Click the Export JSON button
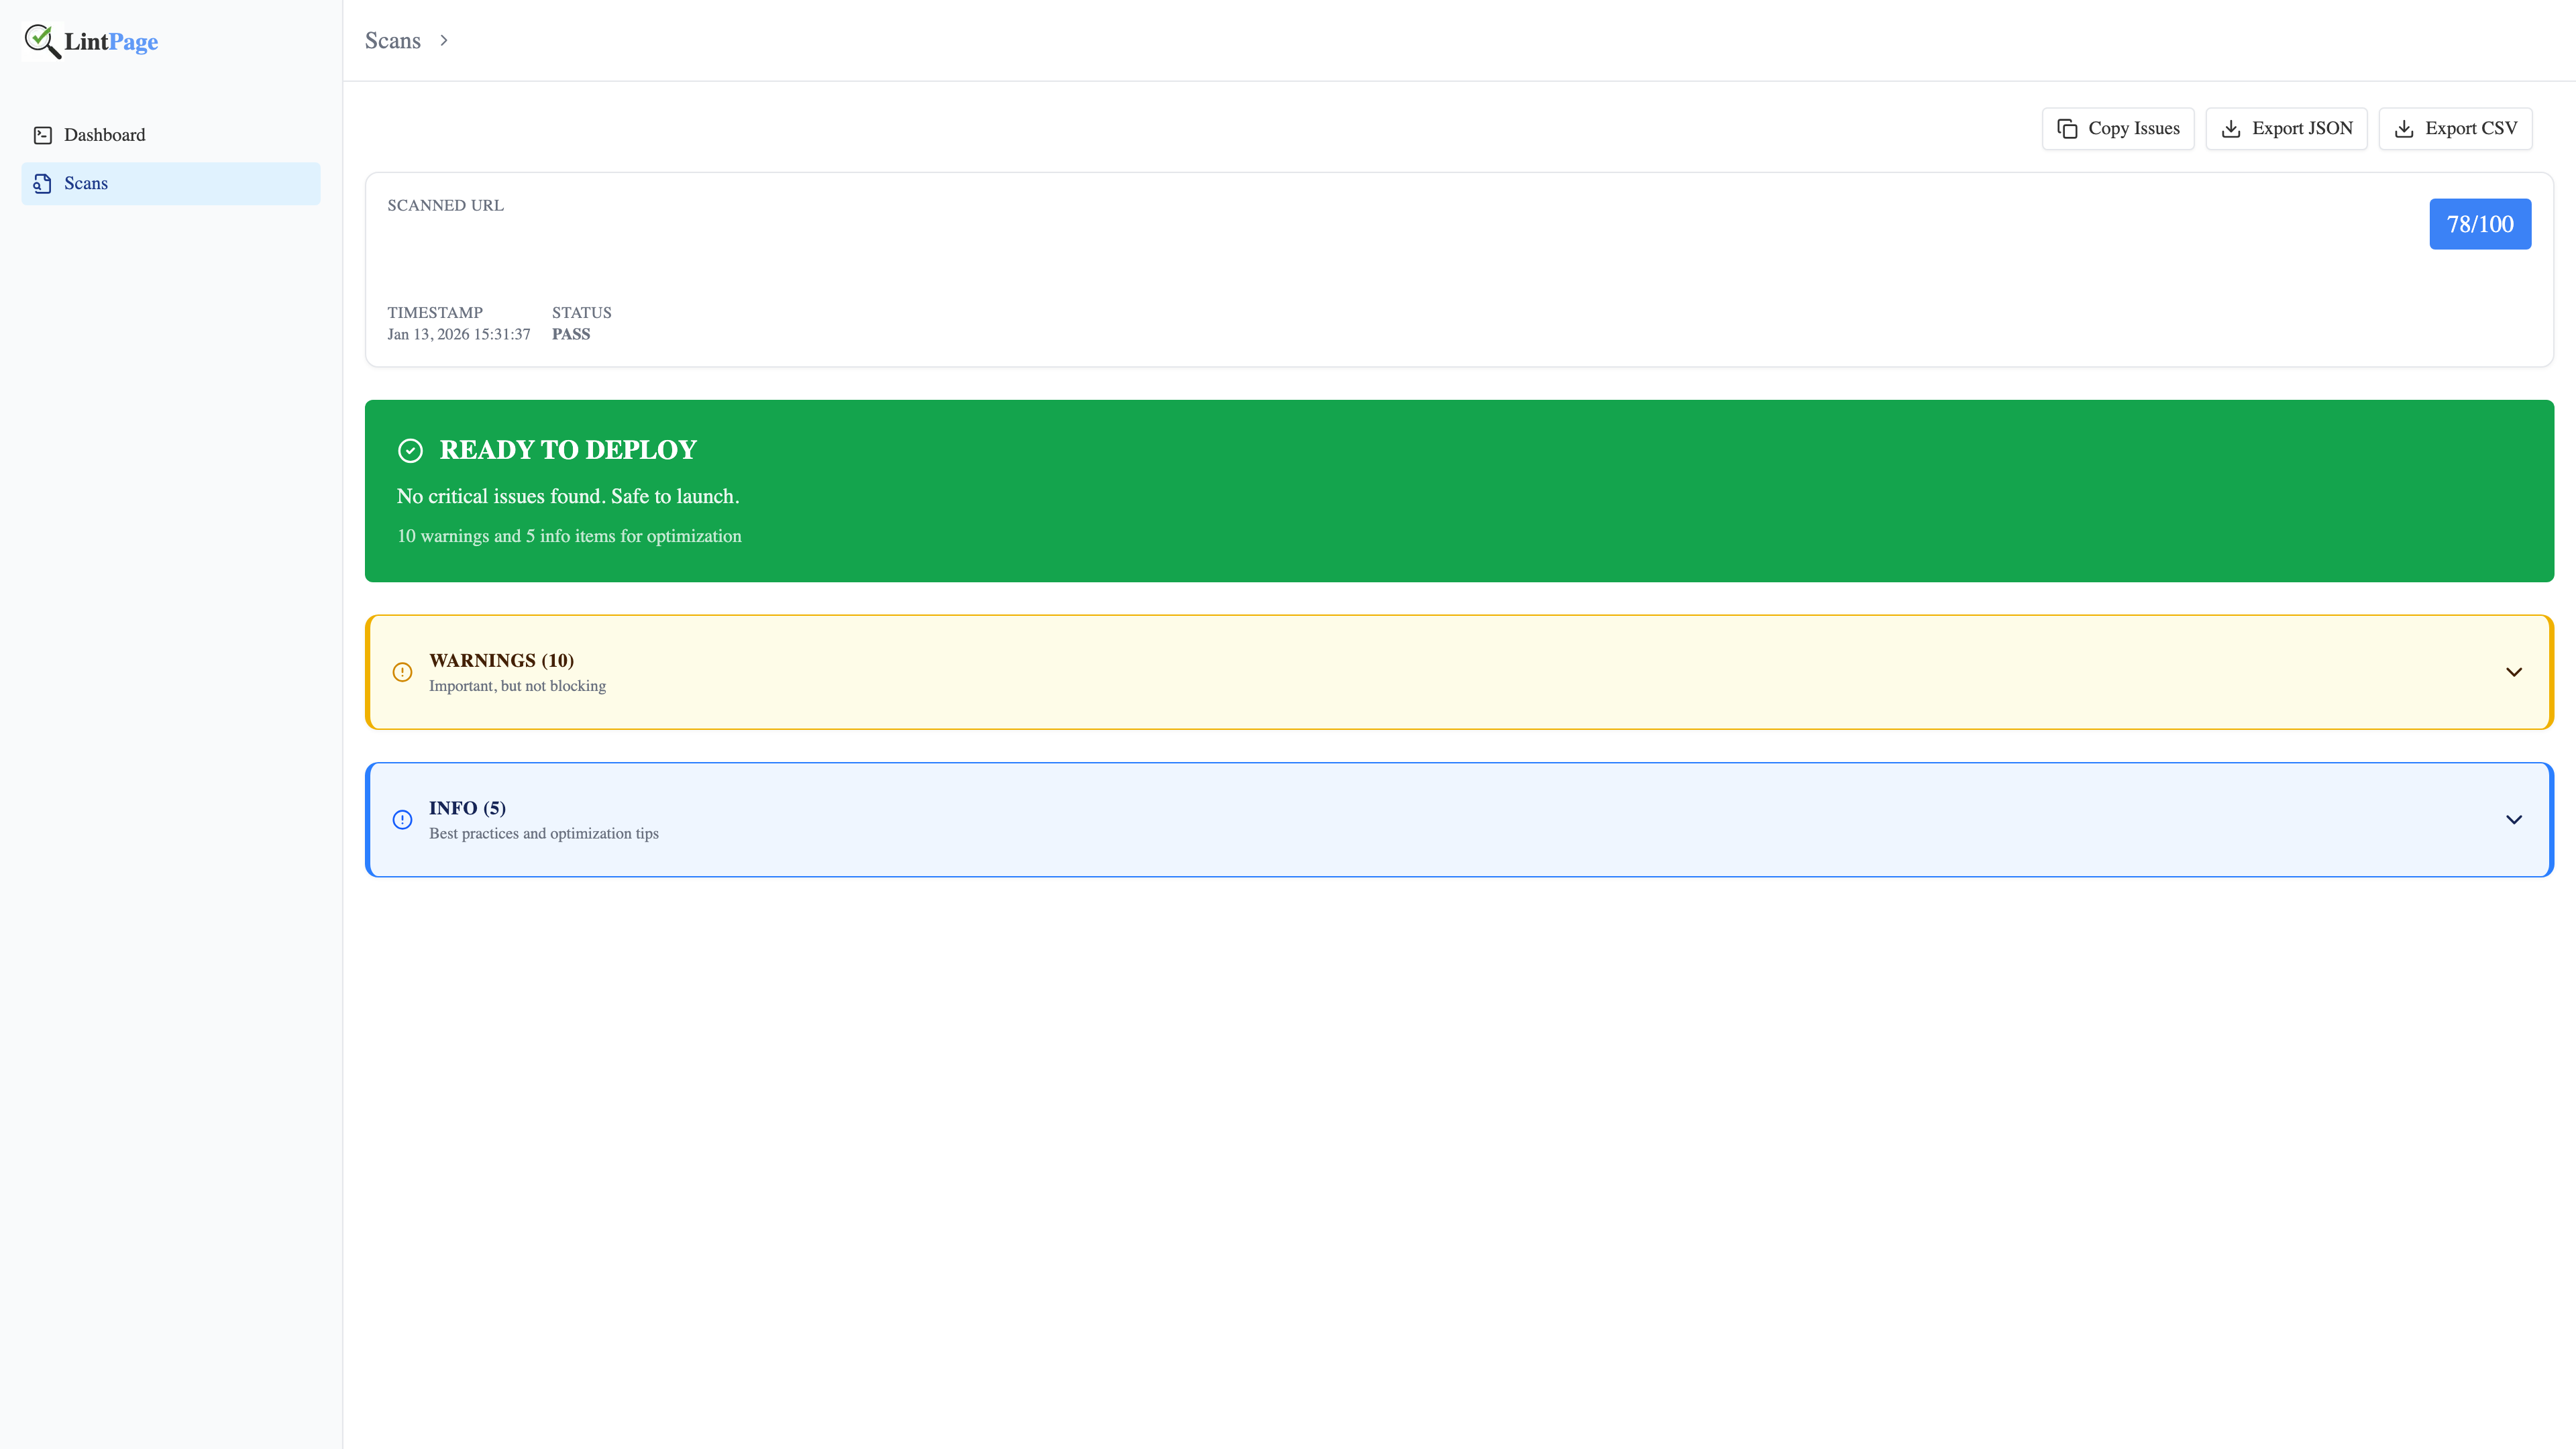The width and height of the screenshot is (2576, 1449). tap(2286, 128)
